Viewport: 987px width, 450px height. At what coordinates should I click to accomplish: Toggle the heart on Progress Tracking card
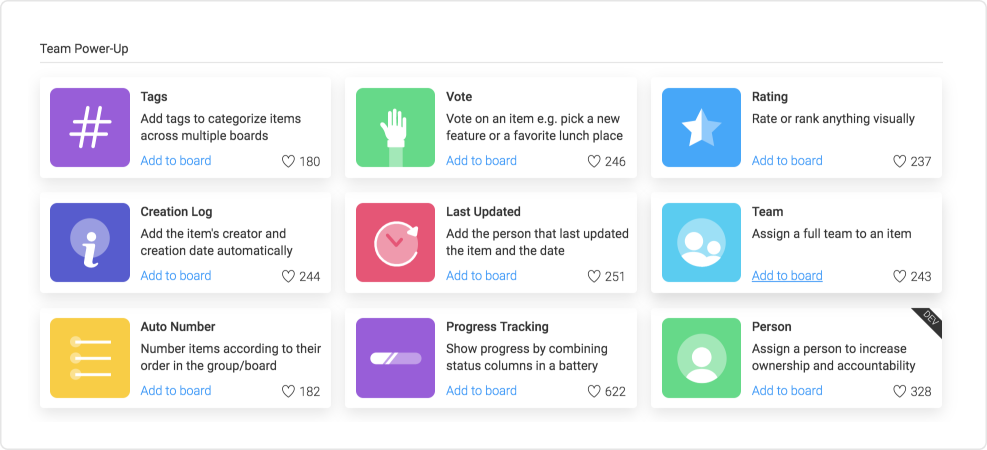tap(594, 391)
